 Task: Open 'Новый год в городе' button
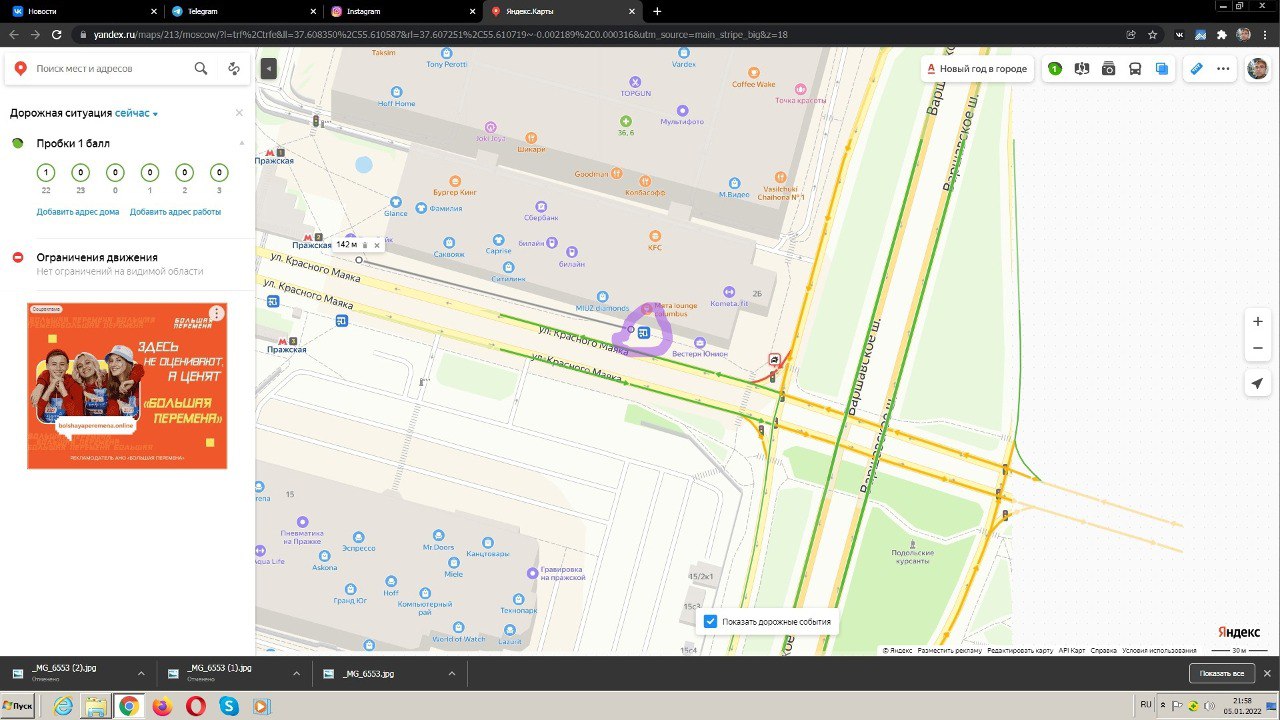[977, 69]
